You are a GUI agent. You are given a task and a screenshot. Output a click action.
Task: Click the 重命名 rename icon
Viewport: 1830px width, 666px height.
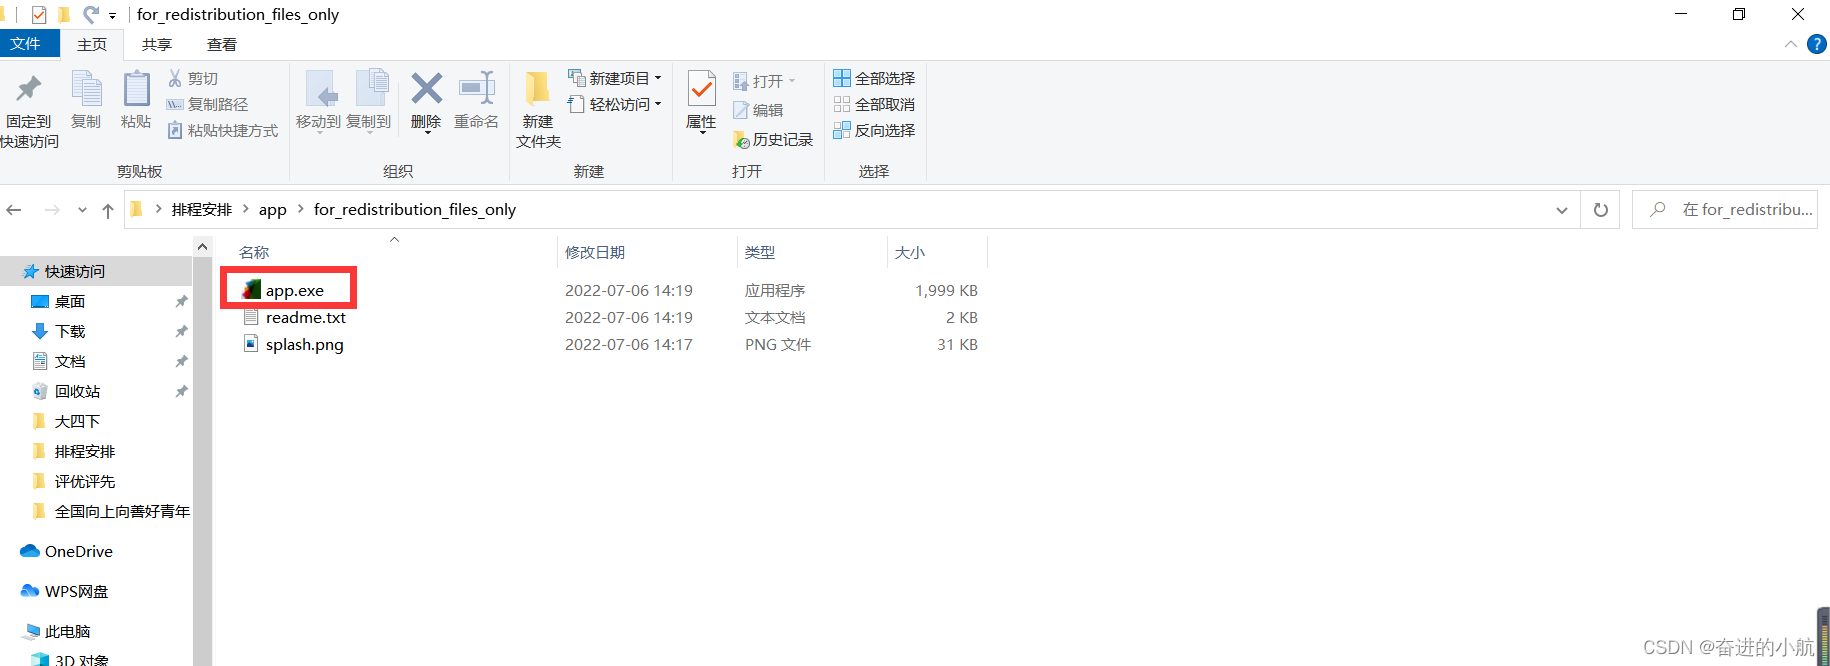(x=477, y=88)
